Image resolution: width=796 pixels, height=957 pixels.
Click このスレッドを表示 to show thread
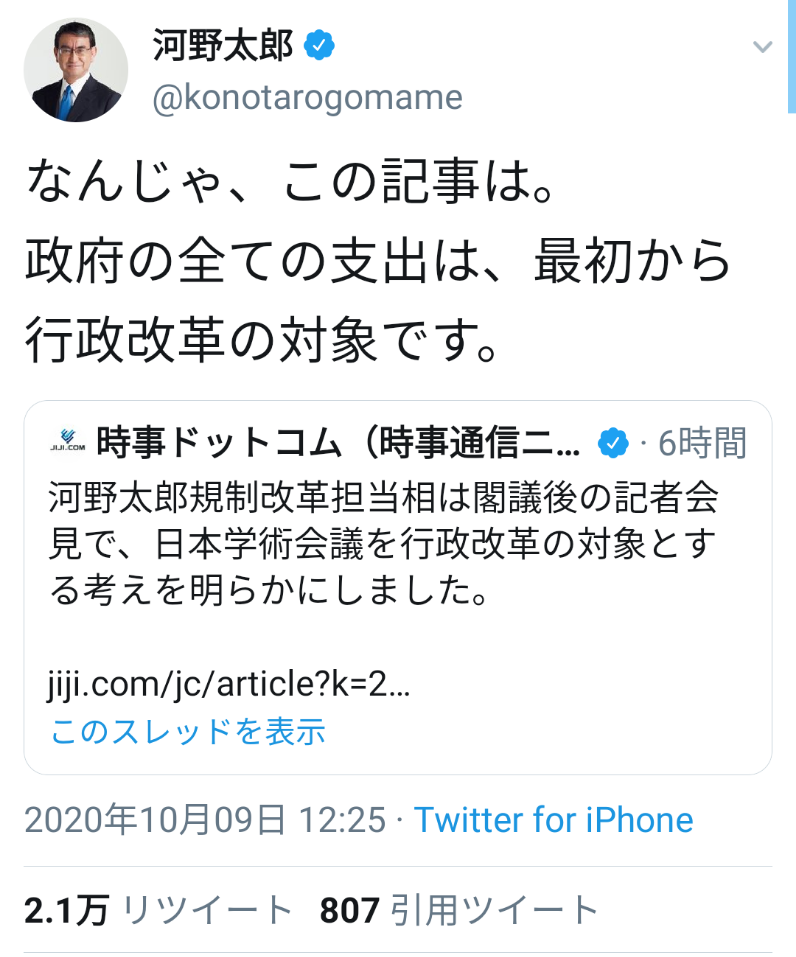[188, 731]
